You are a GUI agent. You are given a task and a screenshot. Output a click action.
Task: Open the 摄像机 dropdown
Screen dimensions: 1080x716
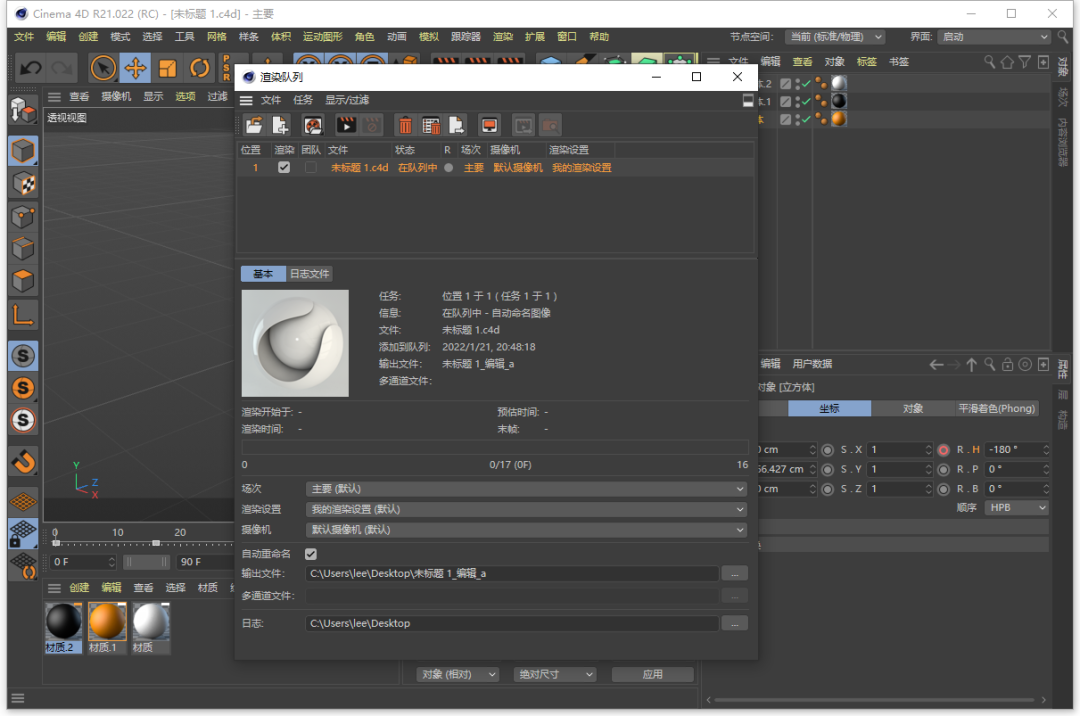click(525, 528)
